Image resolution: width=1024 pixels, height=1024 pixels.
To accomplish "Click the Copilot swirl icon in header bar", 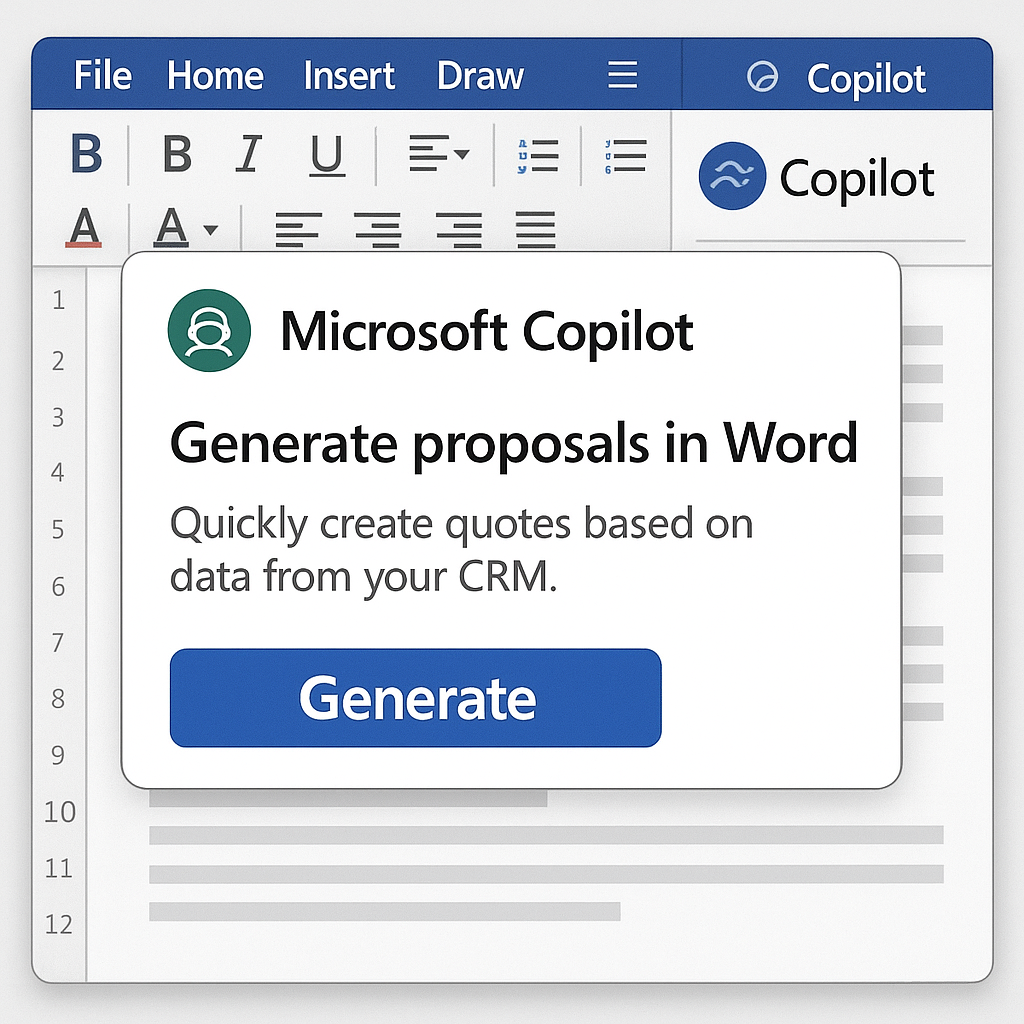I will click(x=762, y=76).
